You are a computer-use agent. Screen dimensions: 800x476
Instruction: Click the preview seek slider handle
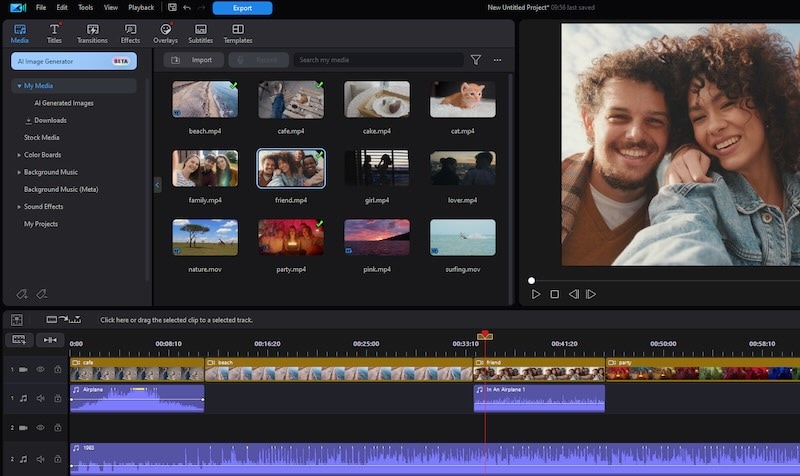[x=532, y=281]
